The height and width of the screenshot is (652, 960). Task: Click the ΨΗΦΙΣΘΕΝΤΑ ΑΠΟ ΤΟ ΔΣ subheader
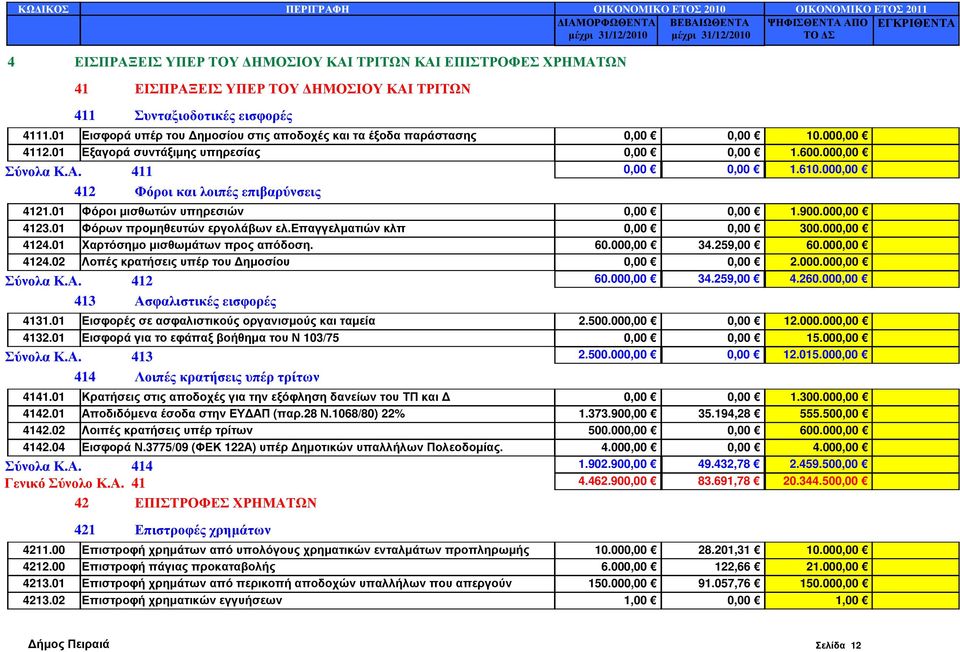tap(819, 29)
